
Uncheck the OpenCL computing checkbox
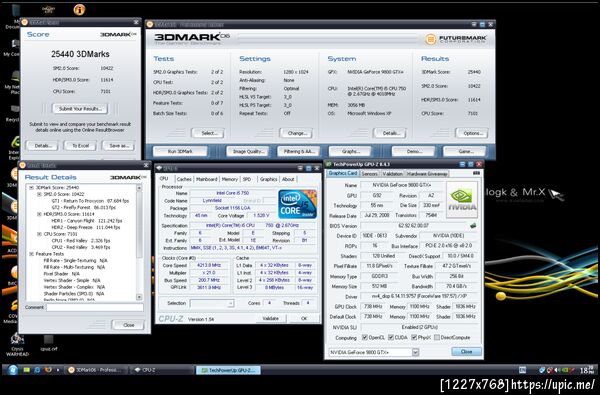point(365,338)
